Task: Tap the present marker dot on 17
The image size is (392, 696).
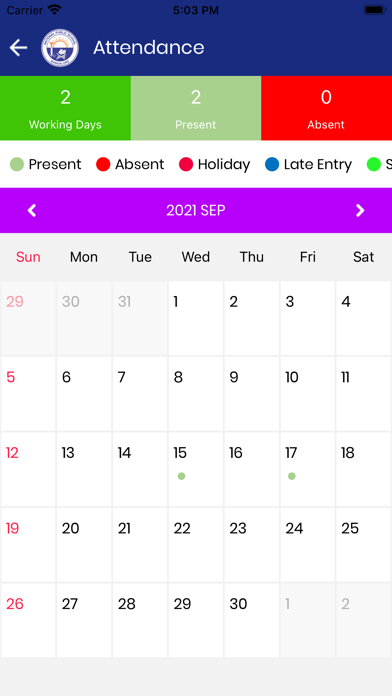Action: [291, 476]
